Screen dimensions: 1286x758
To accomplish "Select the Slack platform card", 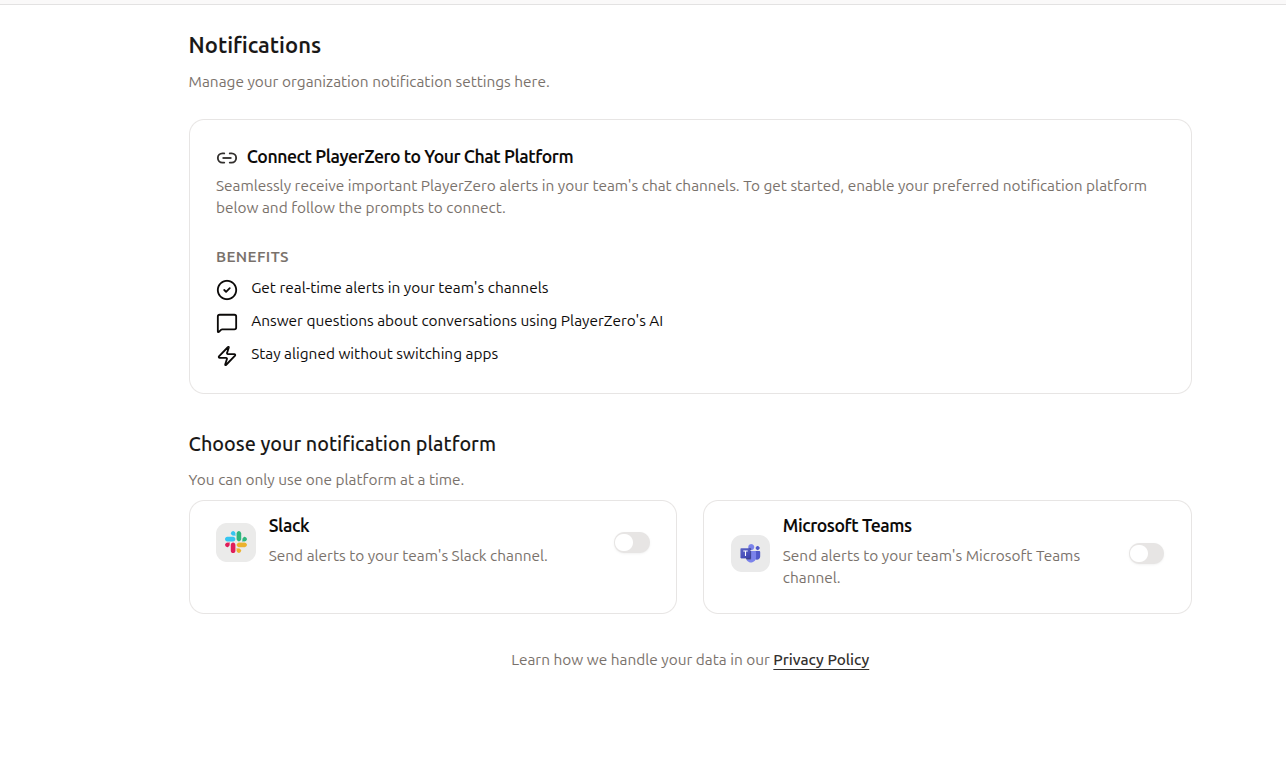I will click(432, 556).
